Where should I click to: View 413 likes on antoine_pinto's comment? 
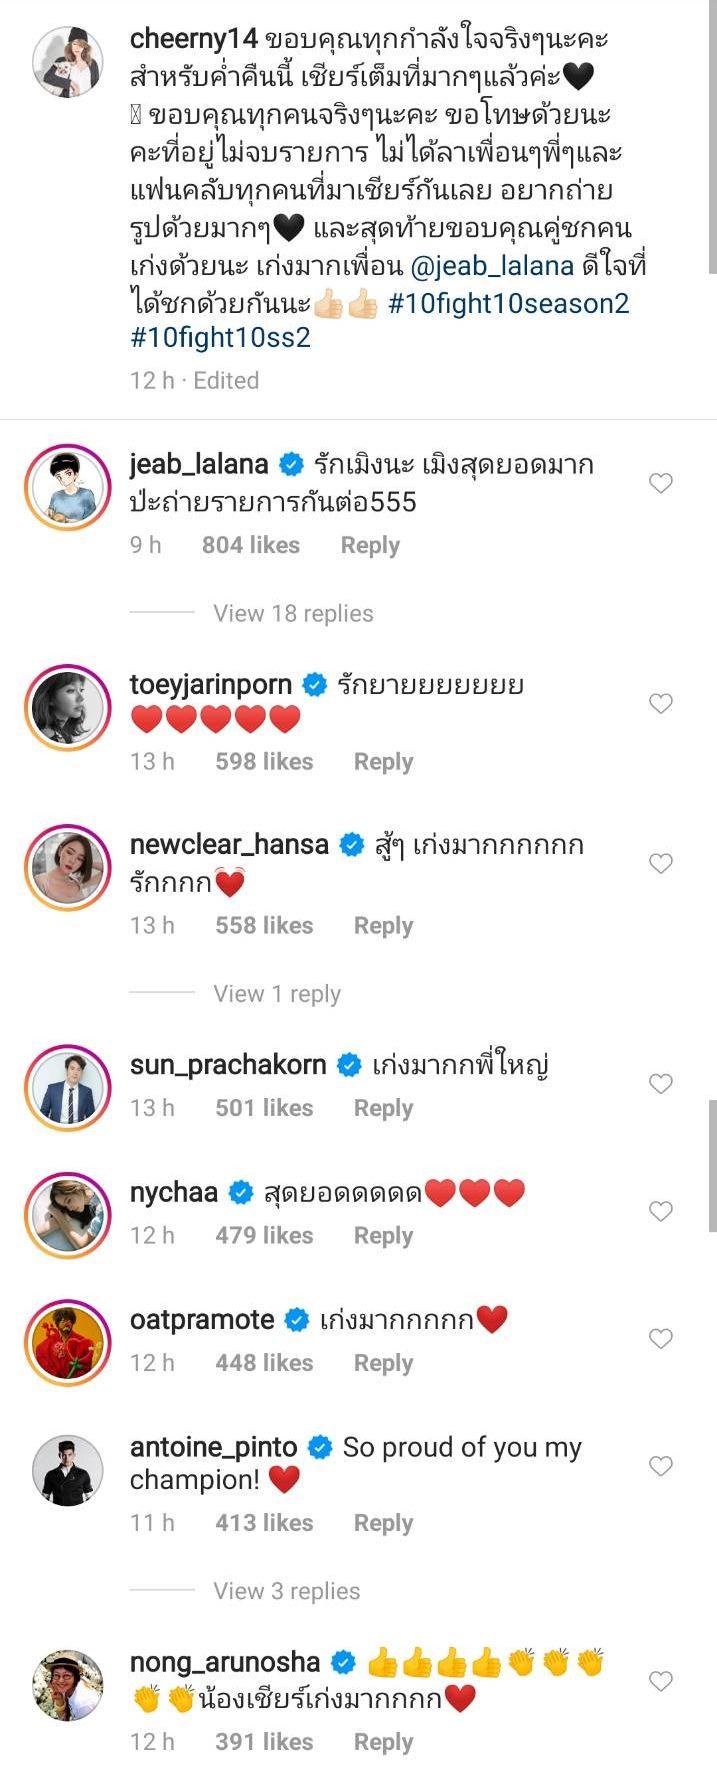tap(264, 1523)
